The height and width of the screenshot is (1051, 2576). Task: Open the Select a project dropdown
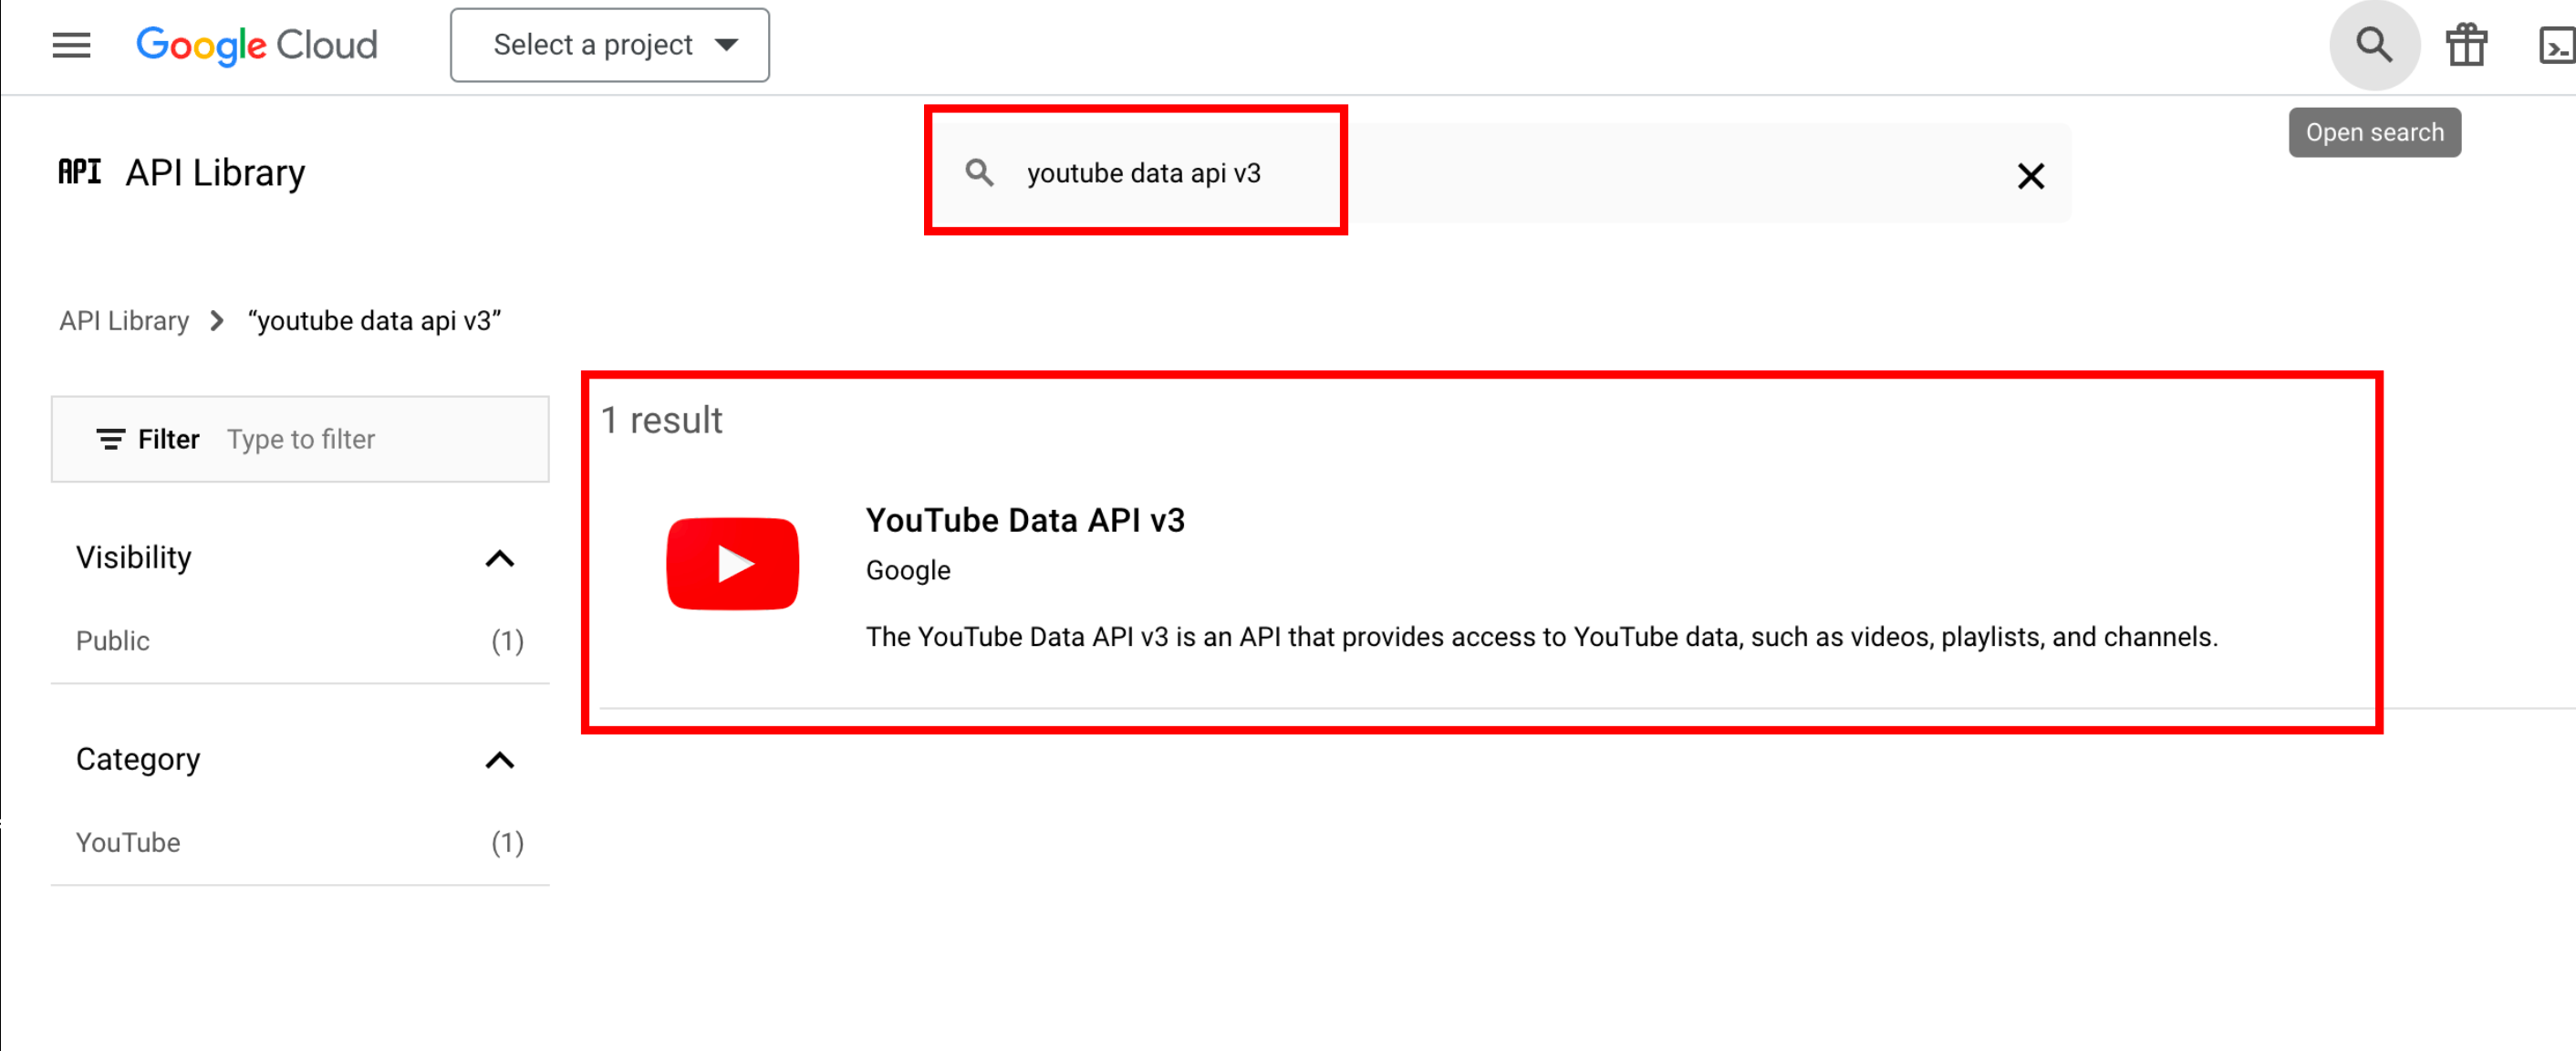click(609, 45)
